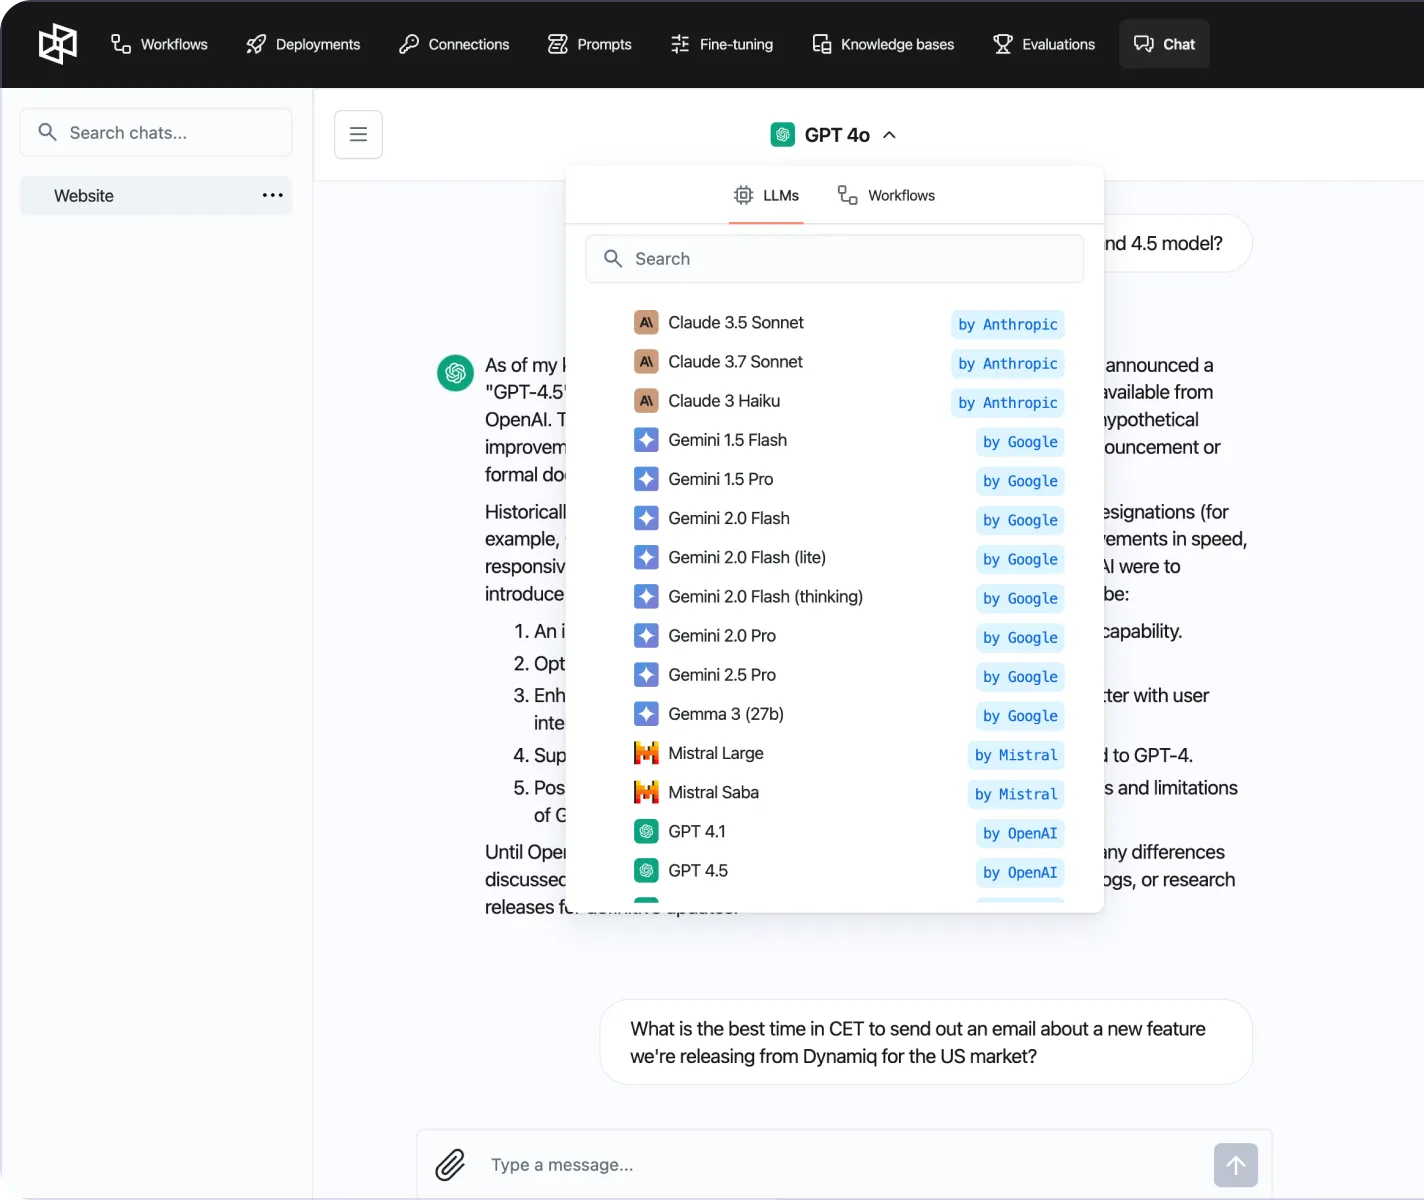1424x1200 pixels.
Task: Click Google icon beside Gemini 2.0 Pro
Action: 646,635
